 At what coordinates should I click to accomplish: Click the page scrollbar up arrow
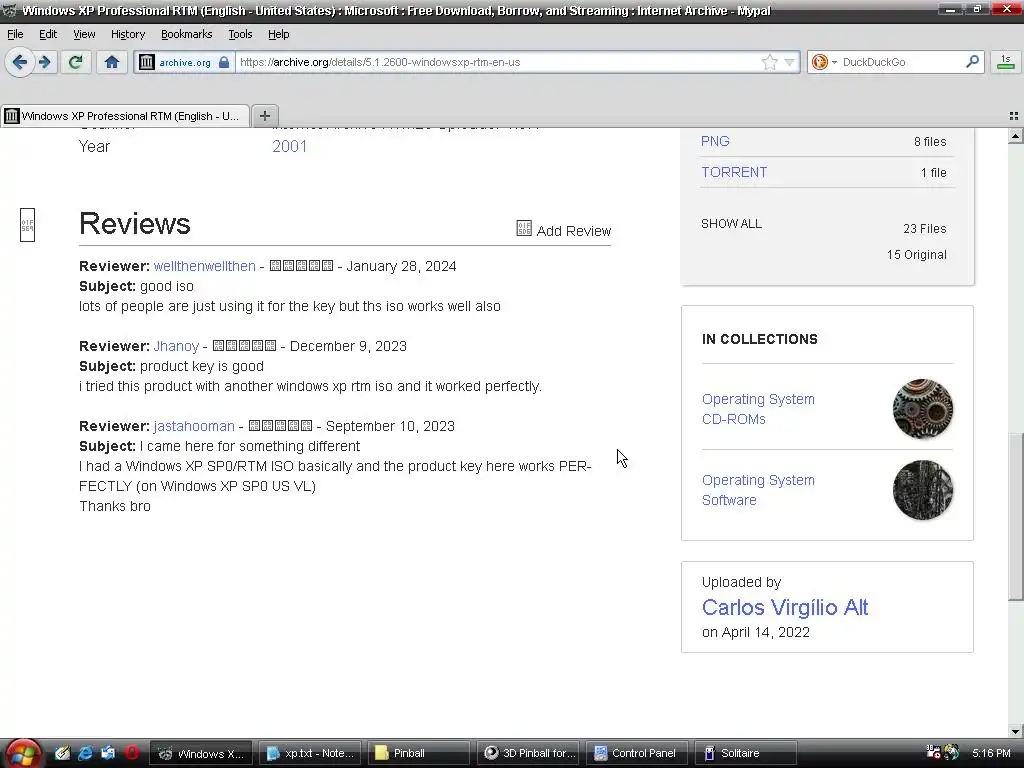pos(1016,136)
